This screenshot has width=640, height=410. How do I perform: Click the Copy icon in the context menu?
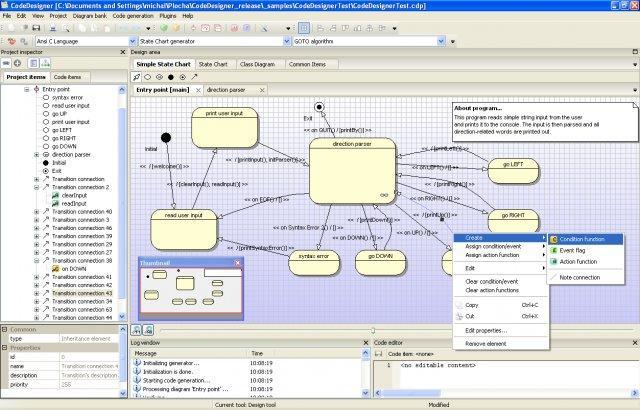click(x=460, y=305)
